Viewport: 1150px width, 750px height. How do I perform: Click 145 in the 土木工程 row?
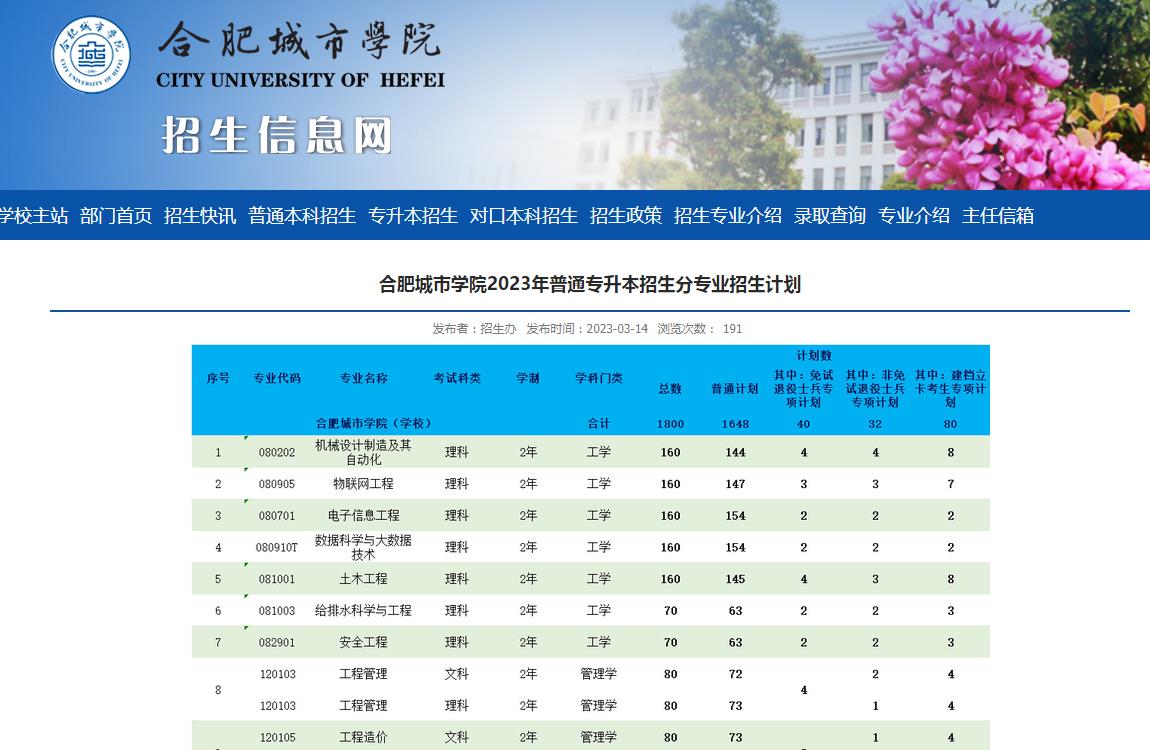[735, 579]
